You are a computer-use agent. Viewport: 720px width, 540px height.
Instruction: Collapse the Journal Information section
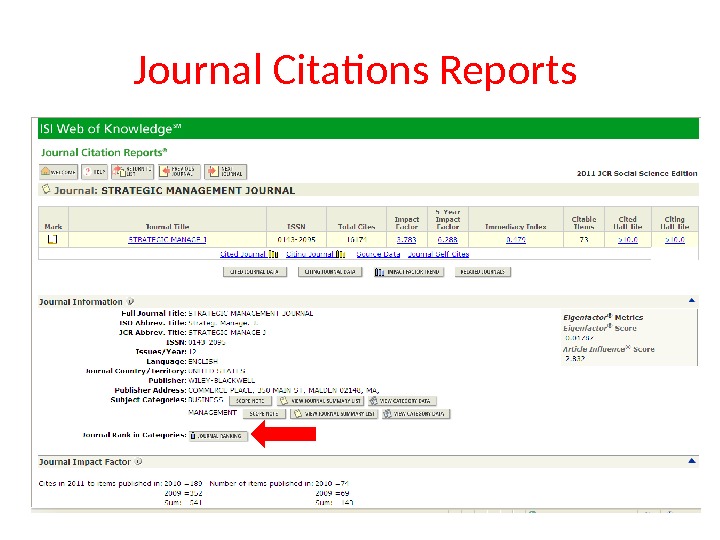[692, 300]
